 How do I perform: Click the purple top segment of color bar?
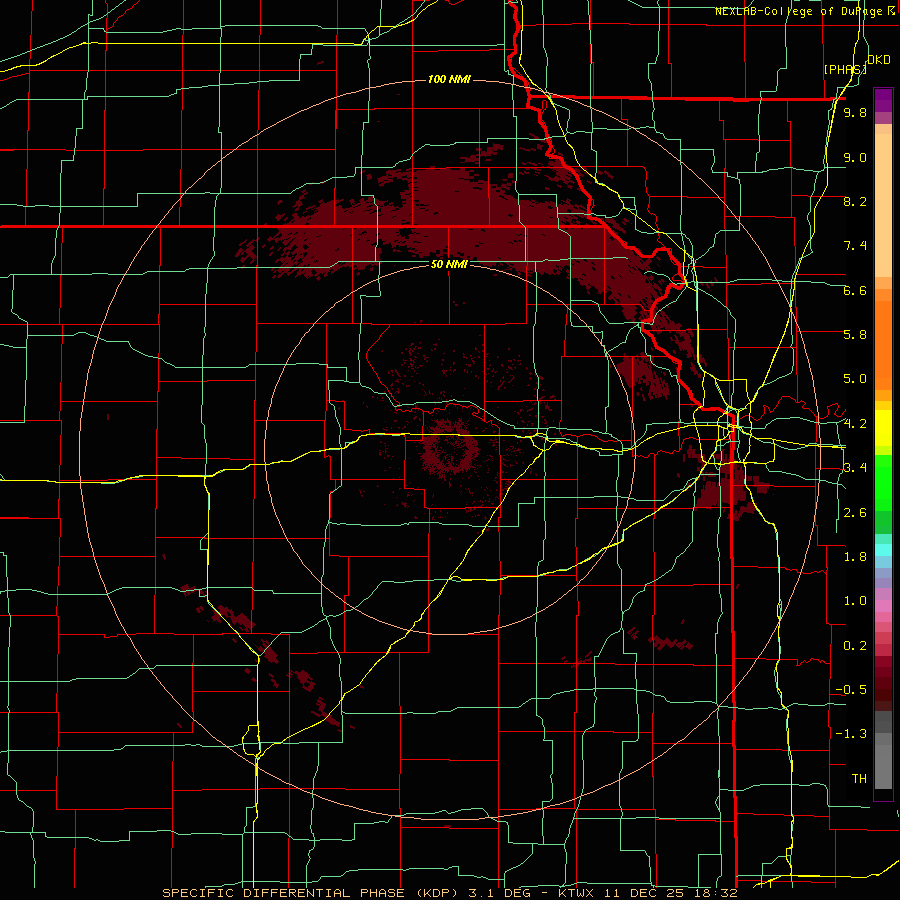883,100
